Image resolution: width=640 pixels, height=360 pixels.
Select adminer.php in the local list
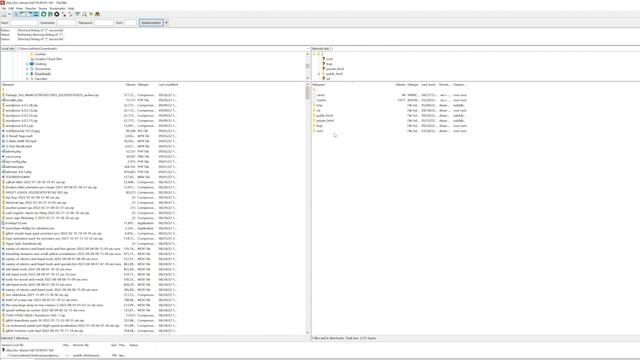[x=14, y=167]
